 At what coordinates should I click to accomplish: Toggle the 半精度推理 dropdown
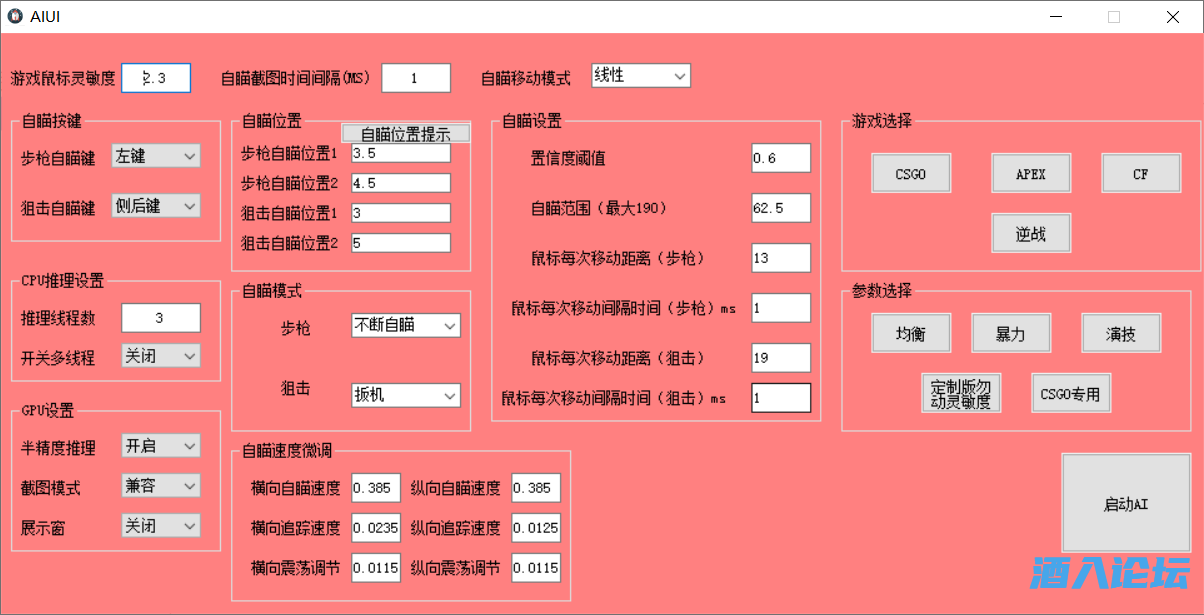[x=160, y=446]
